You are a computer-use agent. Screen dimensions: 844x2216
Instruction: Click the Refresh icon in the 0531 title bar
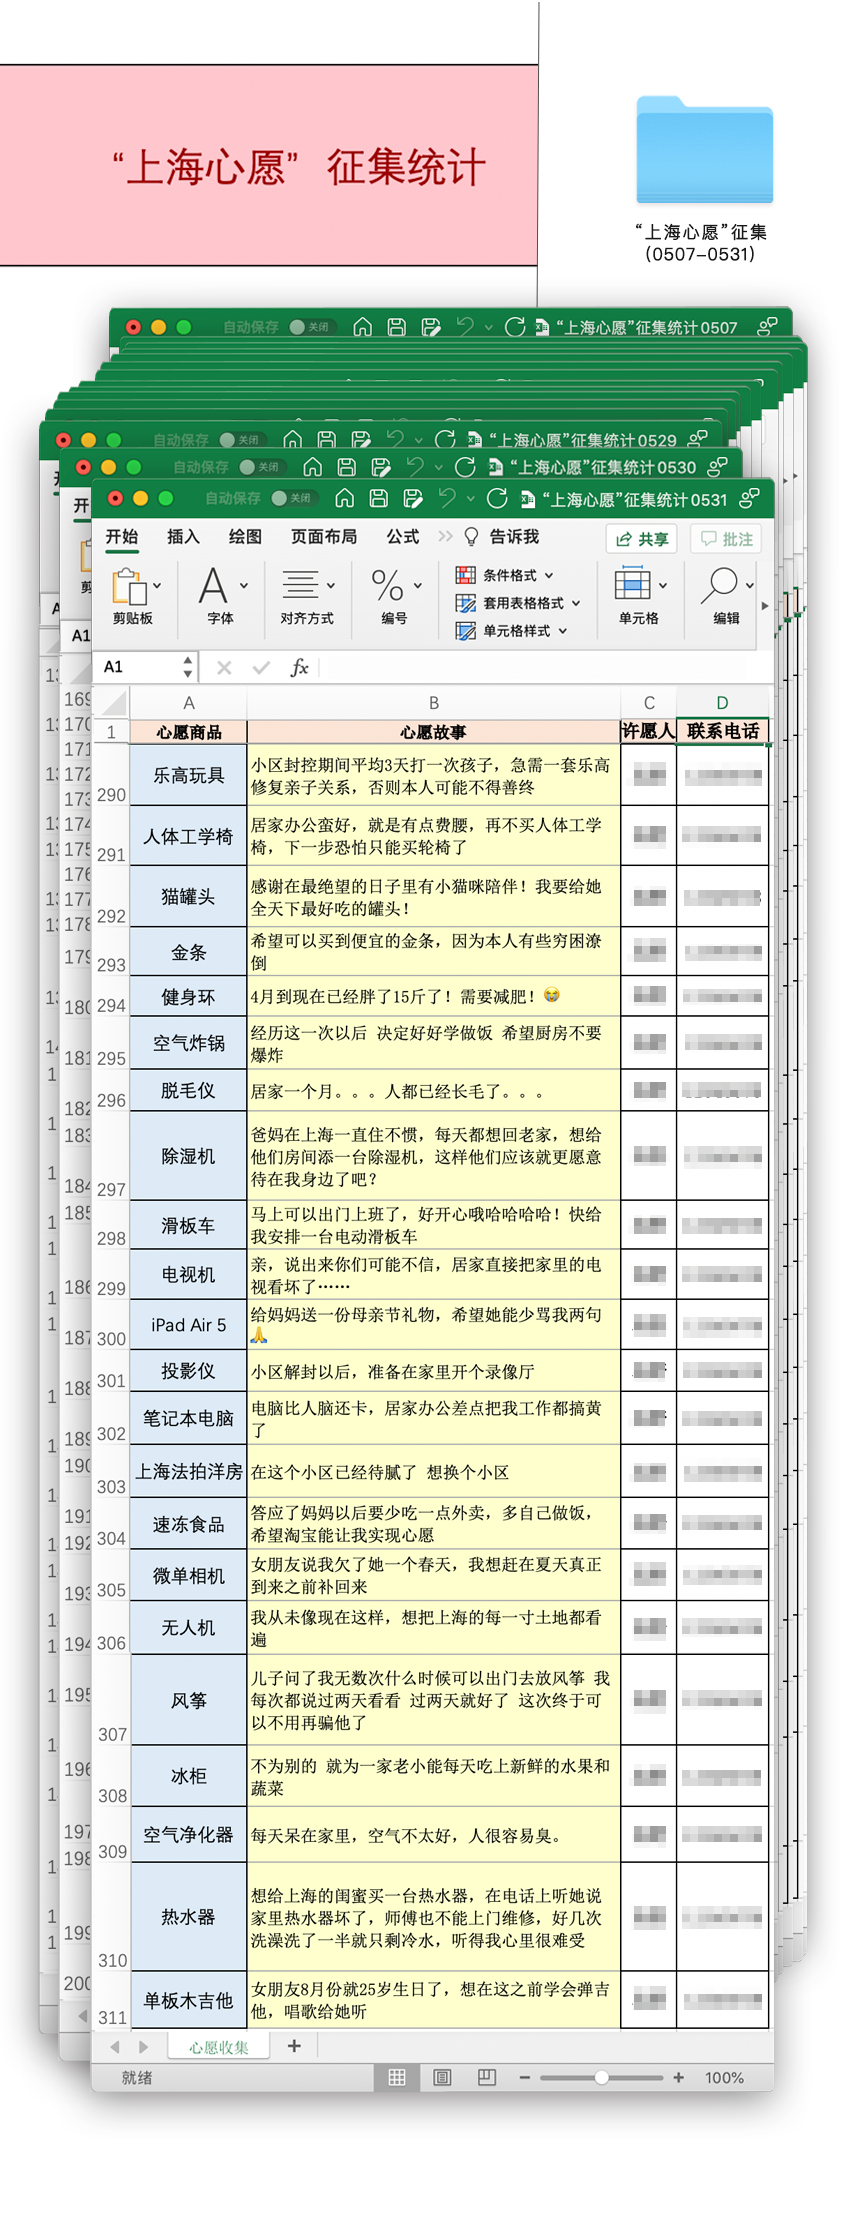click(x=497, y=498)
